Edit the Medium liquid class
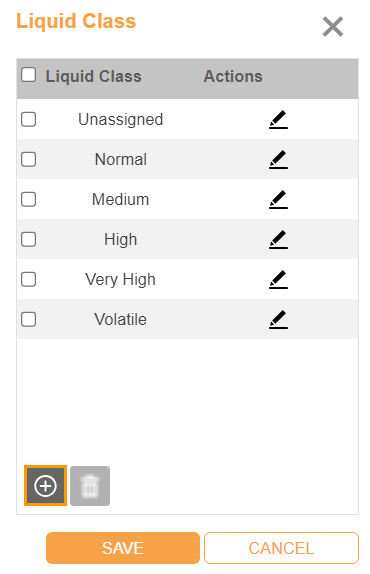 (278, 200)
